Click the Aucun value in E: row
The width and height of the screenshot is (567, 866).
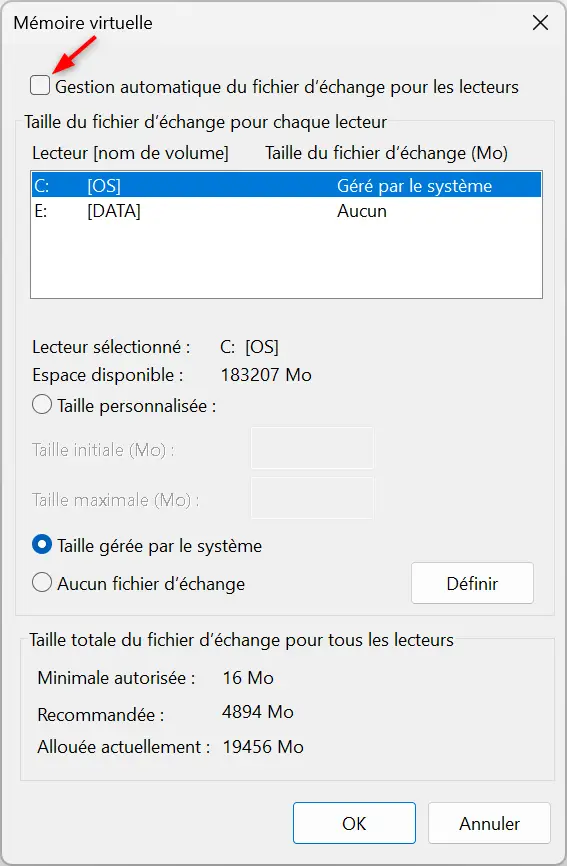point(362,211)
